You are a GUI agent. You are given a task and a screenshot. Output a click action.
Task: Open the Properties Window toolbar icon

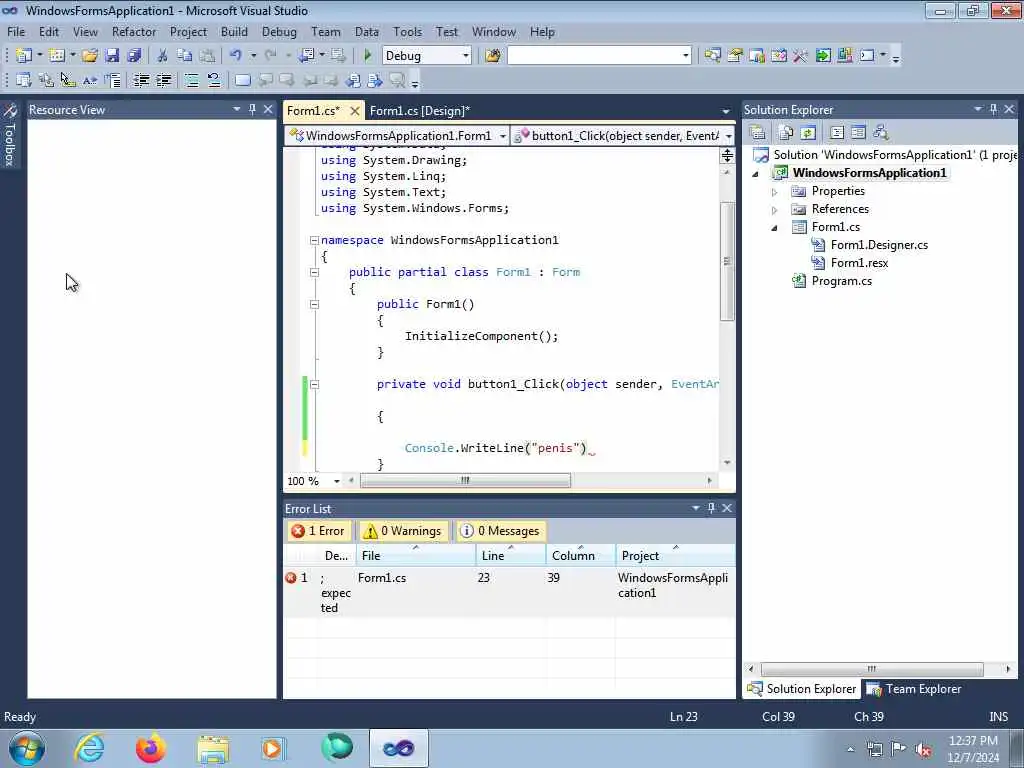pyautogui.click(x=735, y=56)
